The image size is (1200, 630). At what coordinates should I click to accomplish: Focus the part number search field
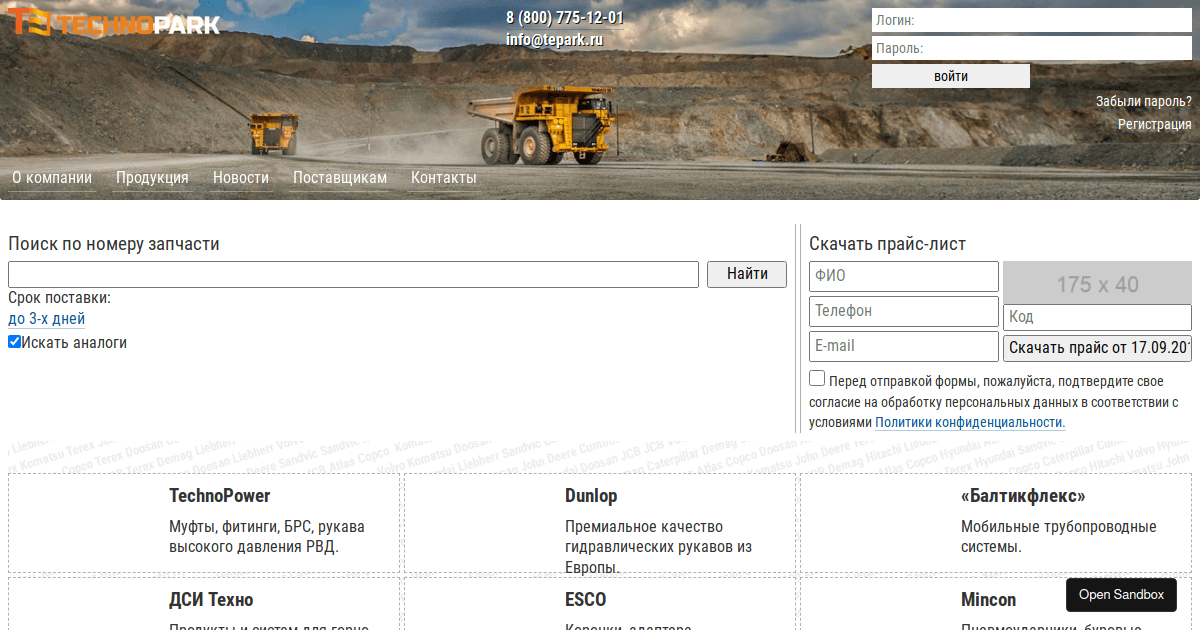(x=353, y=274)
